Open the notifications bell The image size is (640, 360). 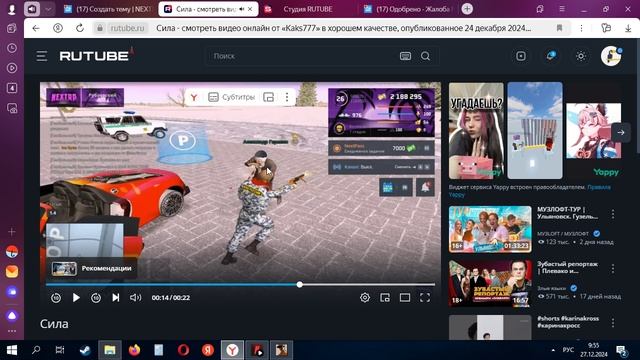[551, 56]
